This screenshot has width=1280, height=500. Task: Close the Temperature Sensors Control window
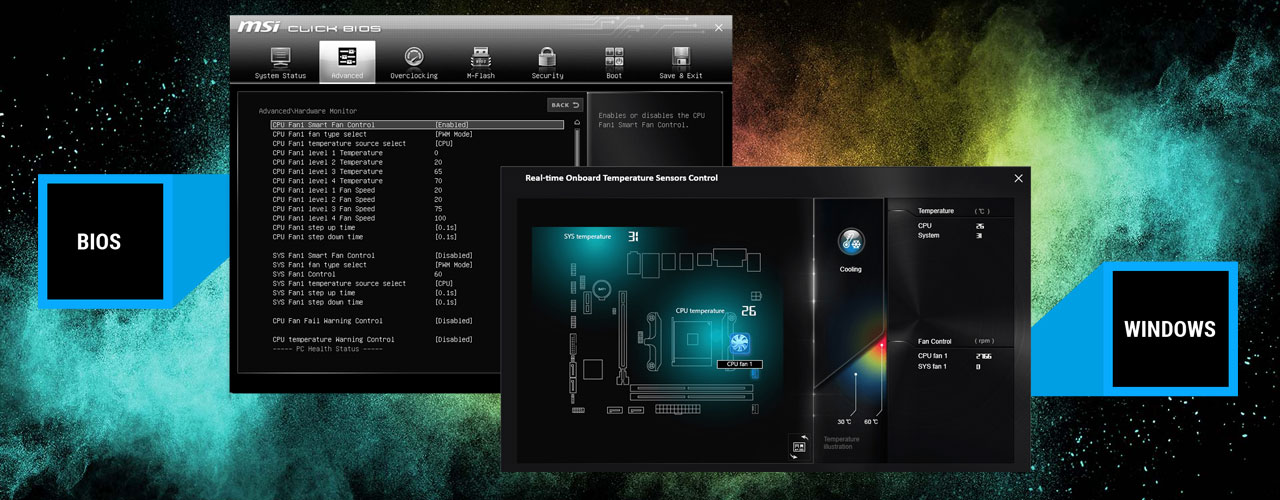pyautogui.click(x=1018, y=178)
